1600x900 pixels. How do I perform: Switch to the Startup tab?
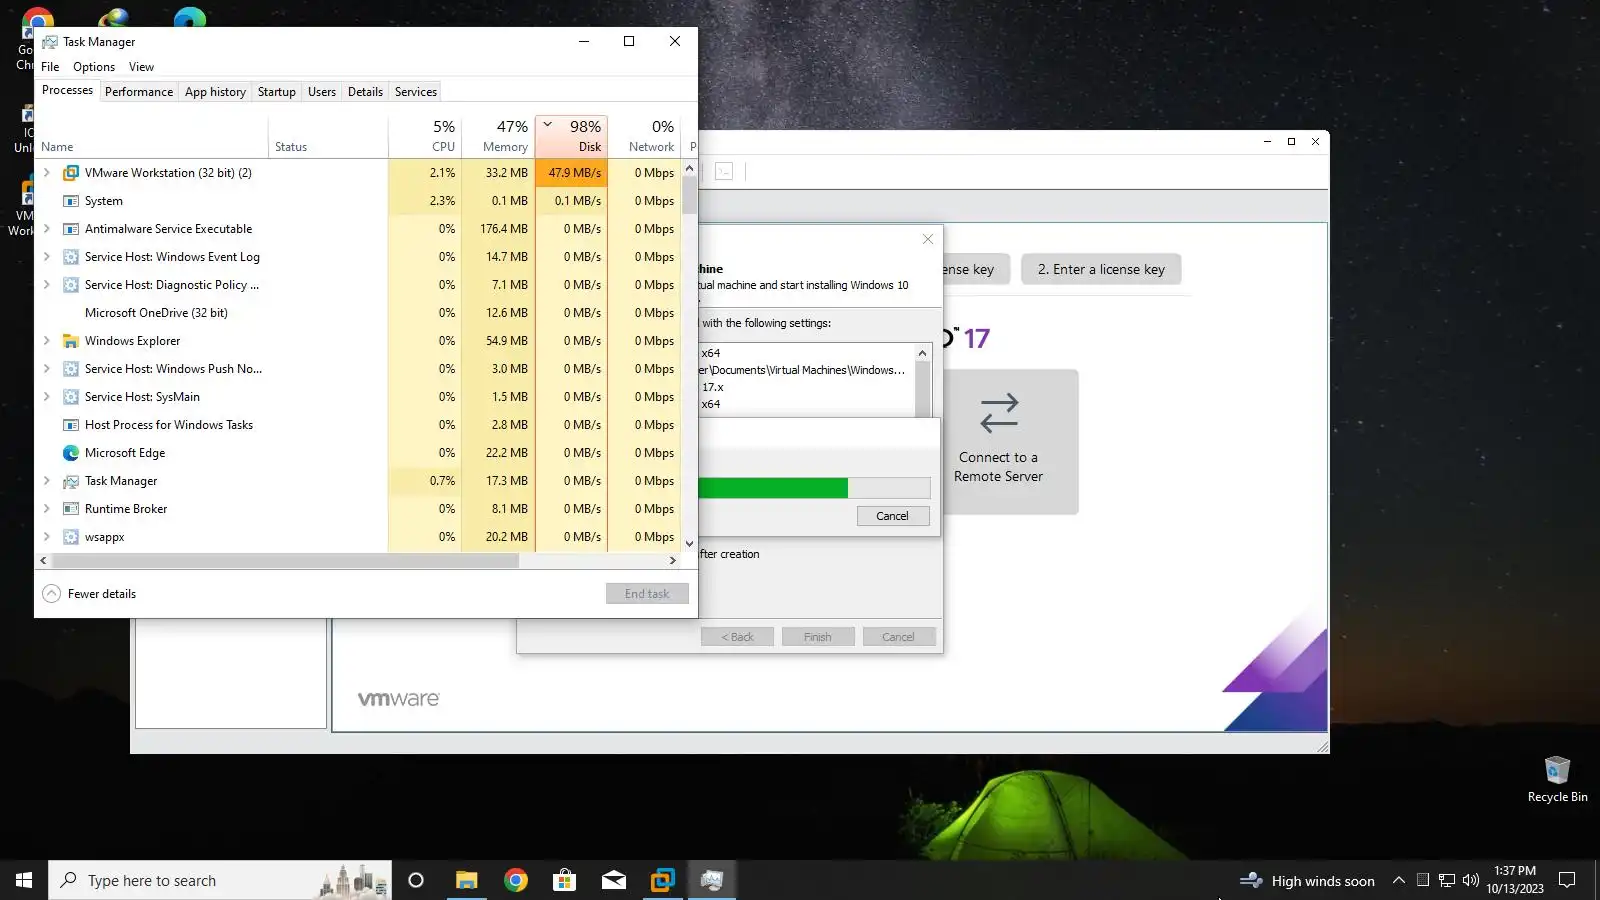point(277,92)
